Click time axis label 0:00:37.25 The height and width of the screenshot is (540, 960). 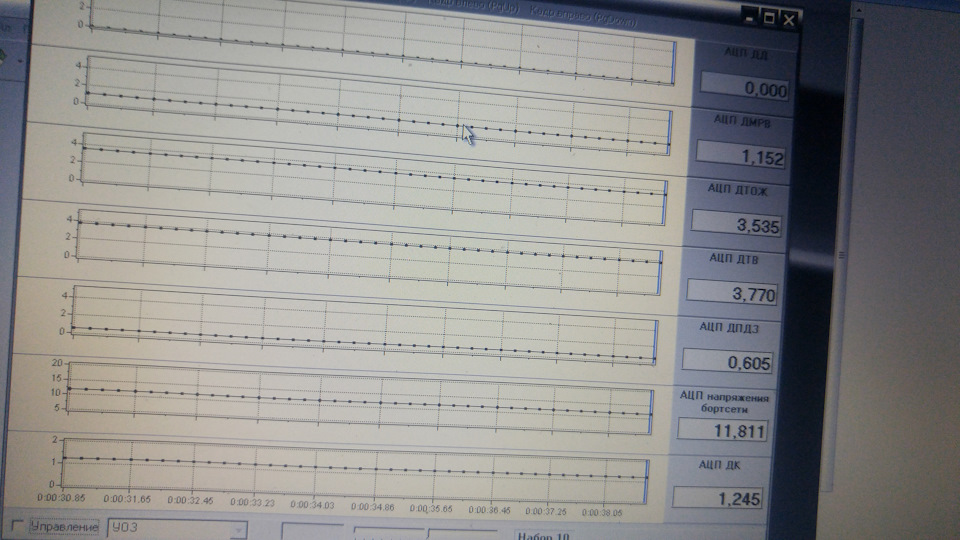pyautogui.click(x=546, y=511)
